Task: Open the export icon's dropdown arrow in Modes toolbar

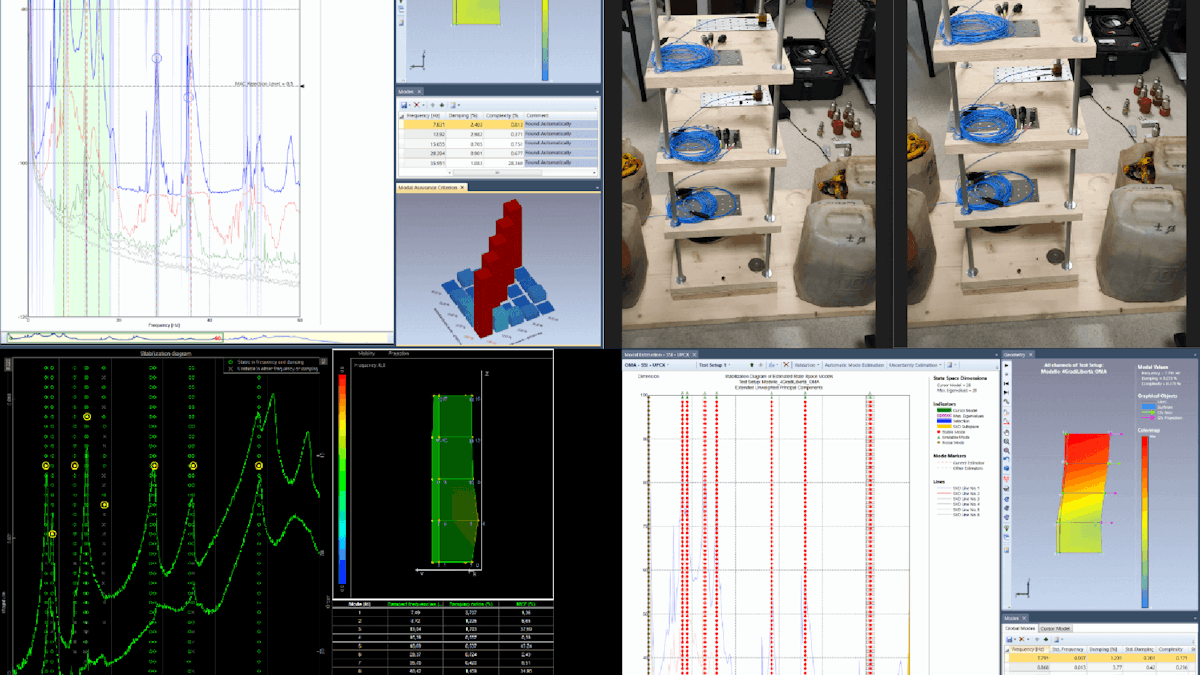Action: pyautogui.click(x=459, y=105)
